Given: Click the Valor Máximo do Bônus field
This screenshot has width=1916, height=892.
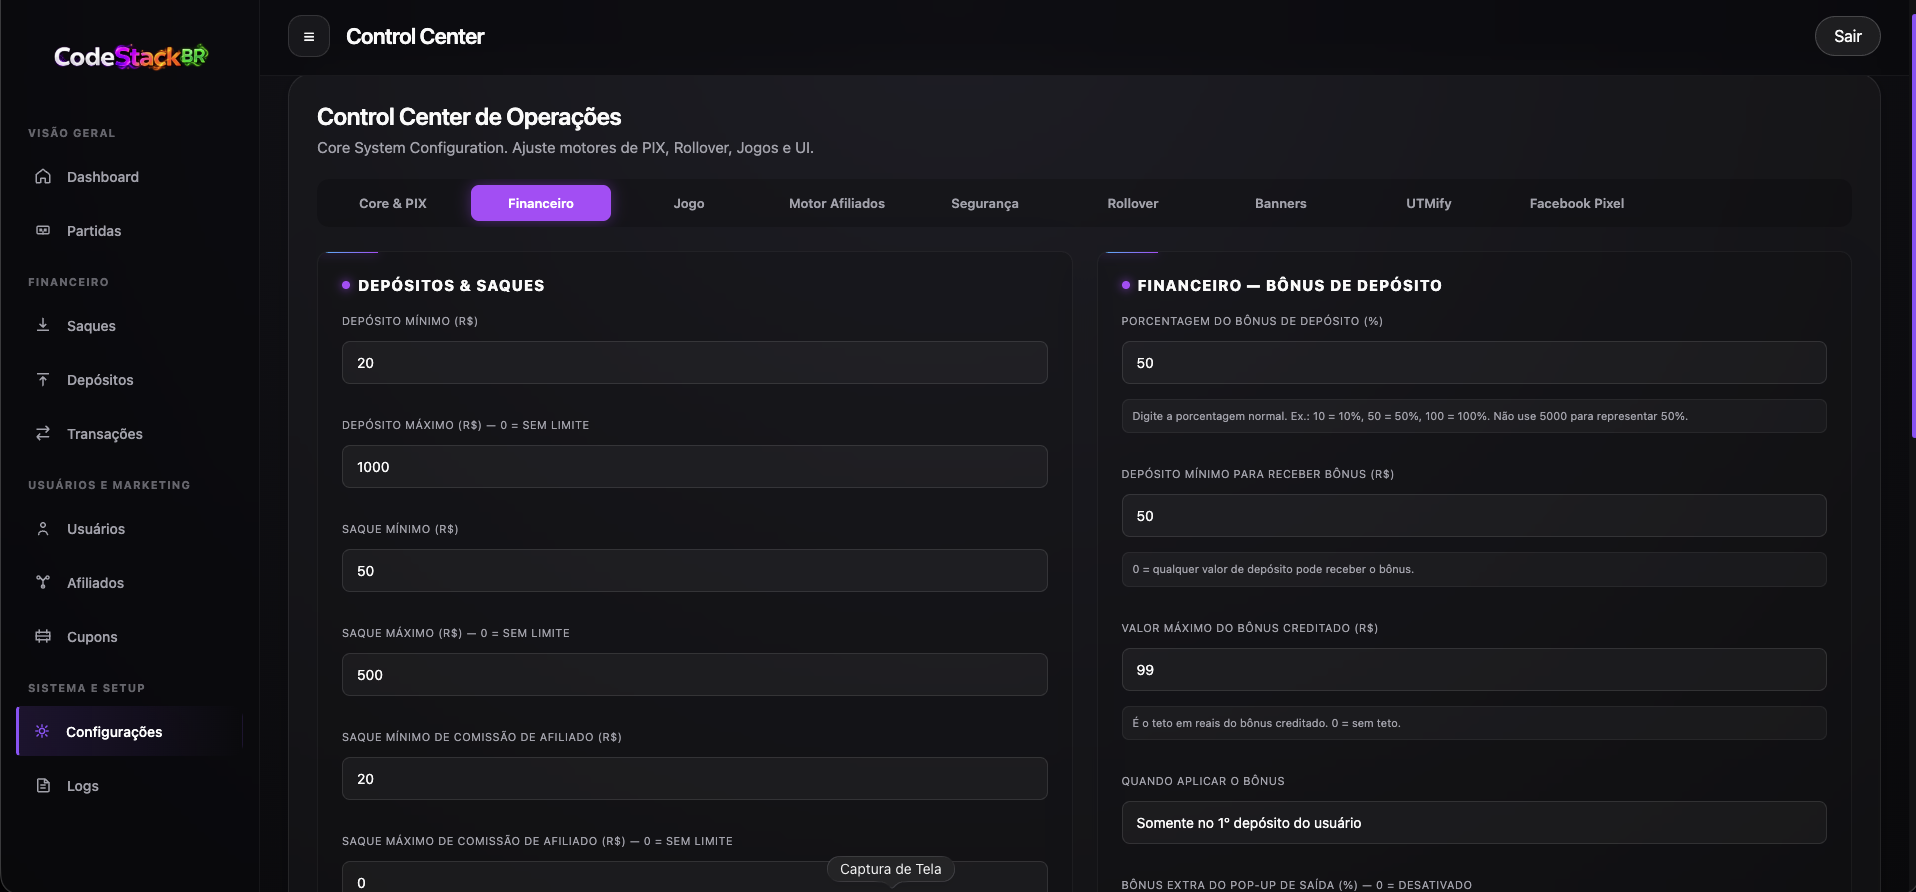Looking at the screenshot, I should point(1474,670).
